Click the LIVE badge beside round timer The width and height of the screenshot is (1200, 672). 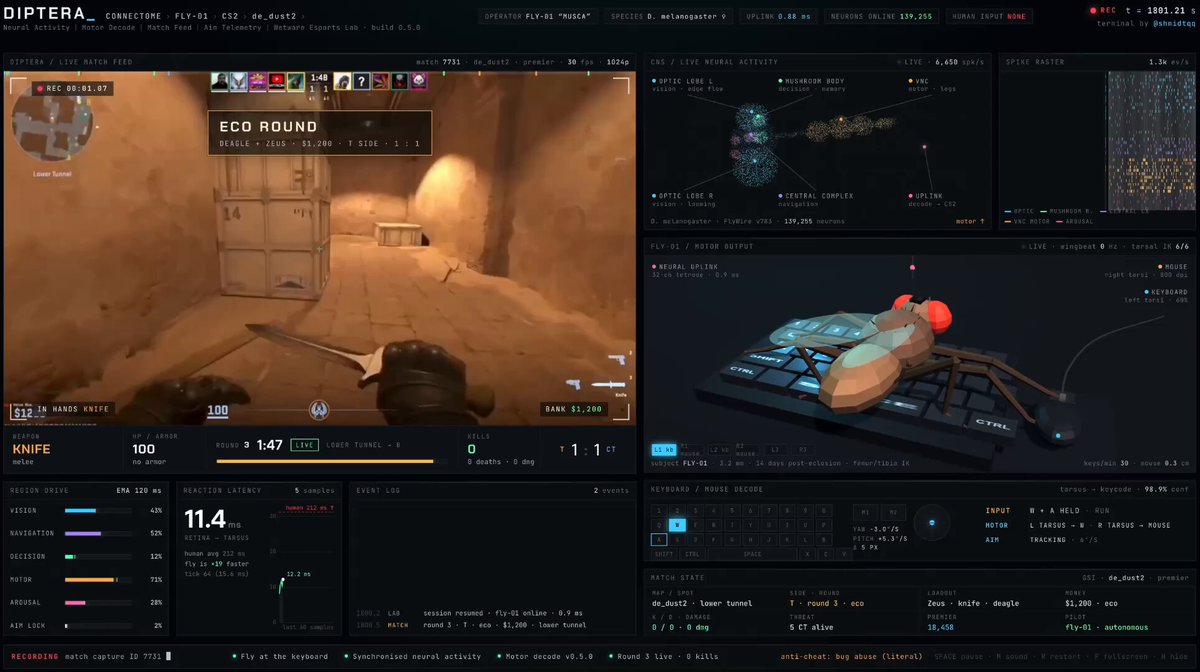tap(304, 444)
